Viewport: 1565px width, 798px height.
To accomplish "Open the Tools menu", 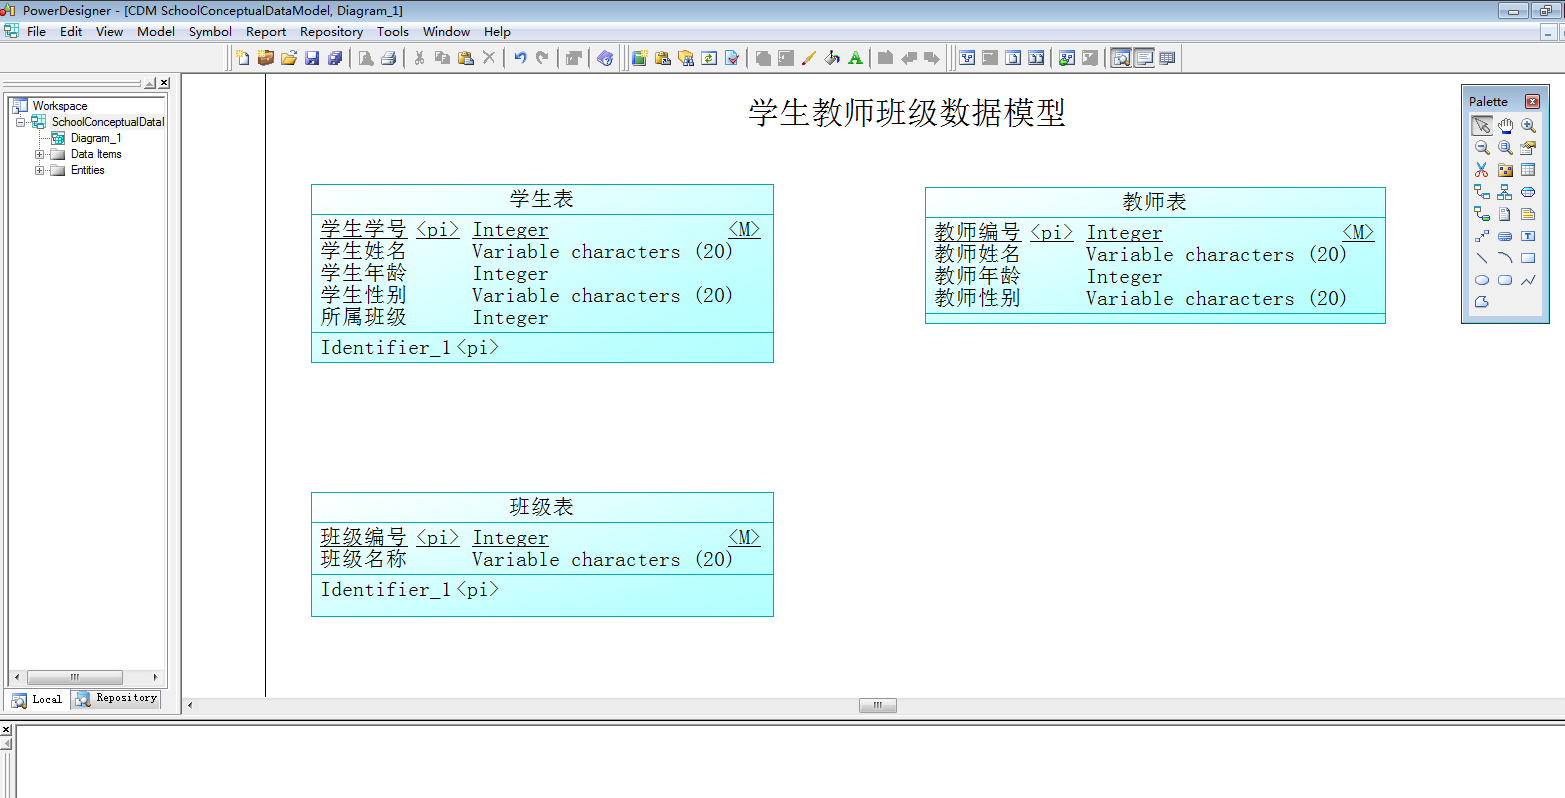I will tap(393, 32).
